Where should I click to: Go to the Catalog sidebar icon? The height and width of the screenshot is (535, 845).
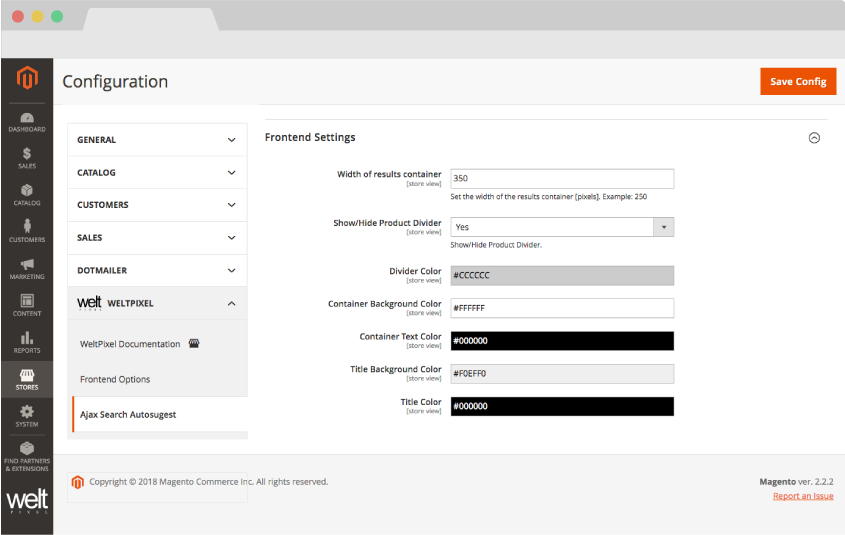pyautogui.click(x=27, y=194)
